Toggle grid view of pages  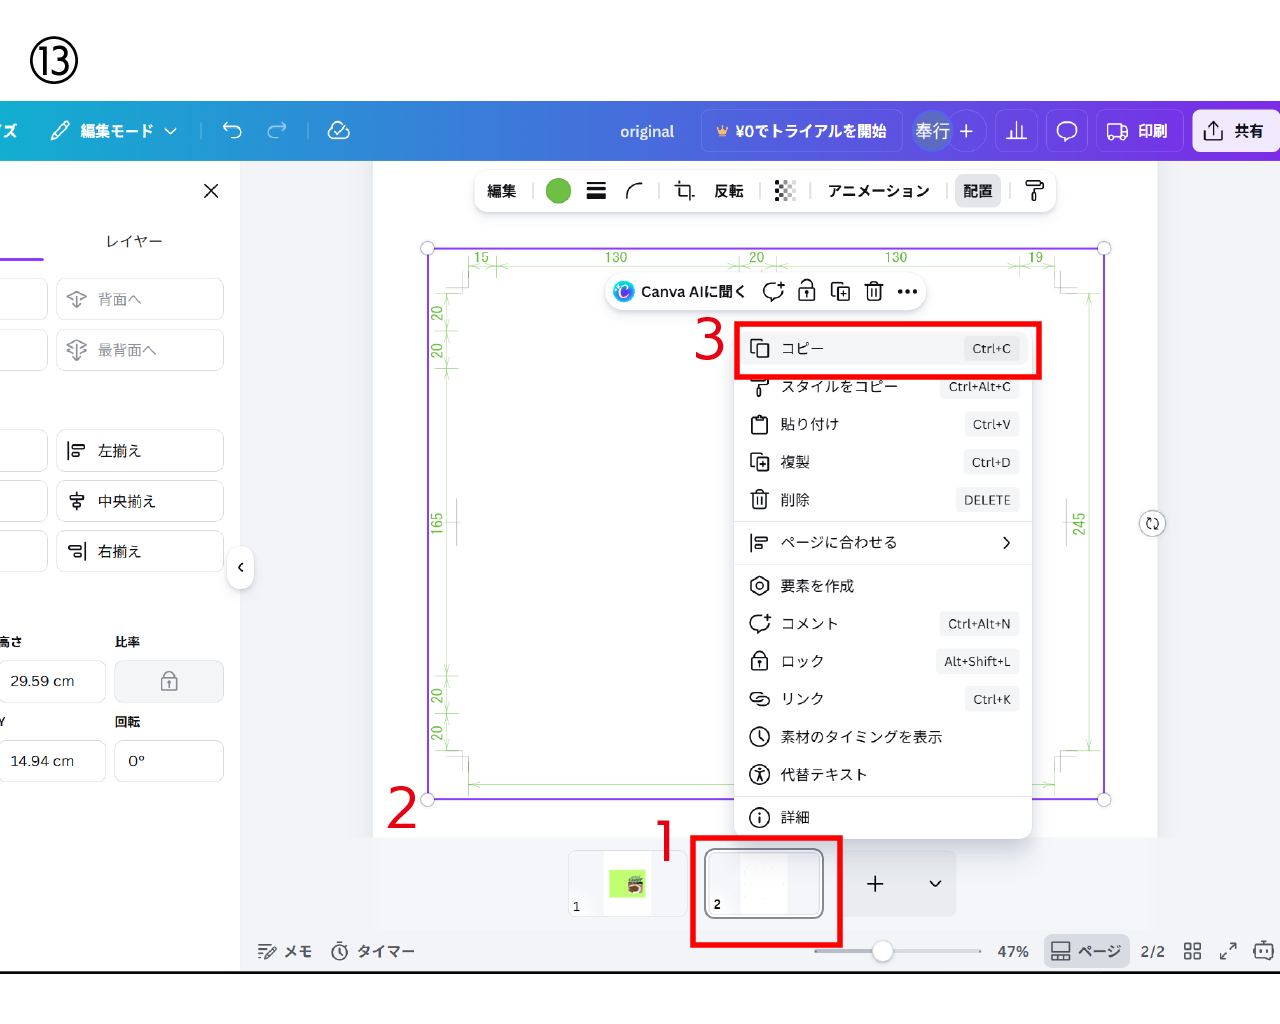coord(1192,951)
